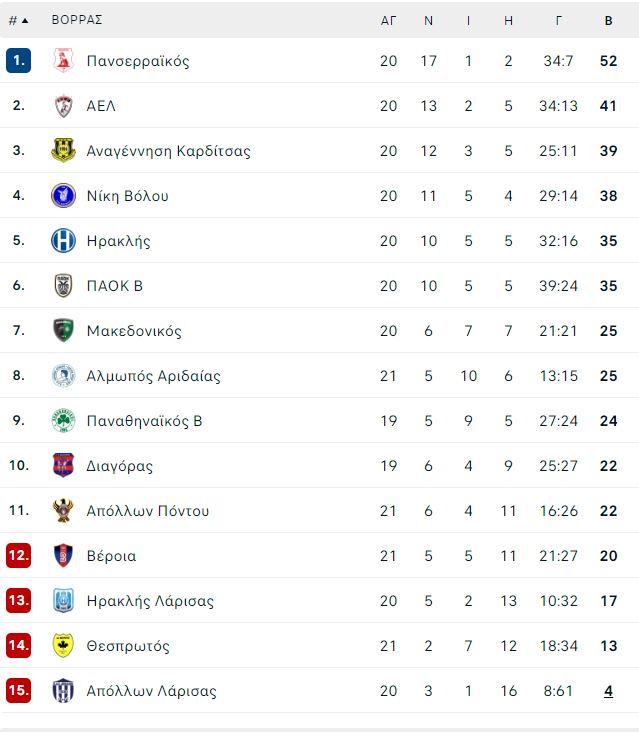Image resolution: width=639 pixels, height=732 pixels.
Task: Open the Αναγέννηση Καρδίτσας yellow crest
Action: pos(63,150)
